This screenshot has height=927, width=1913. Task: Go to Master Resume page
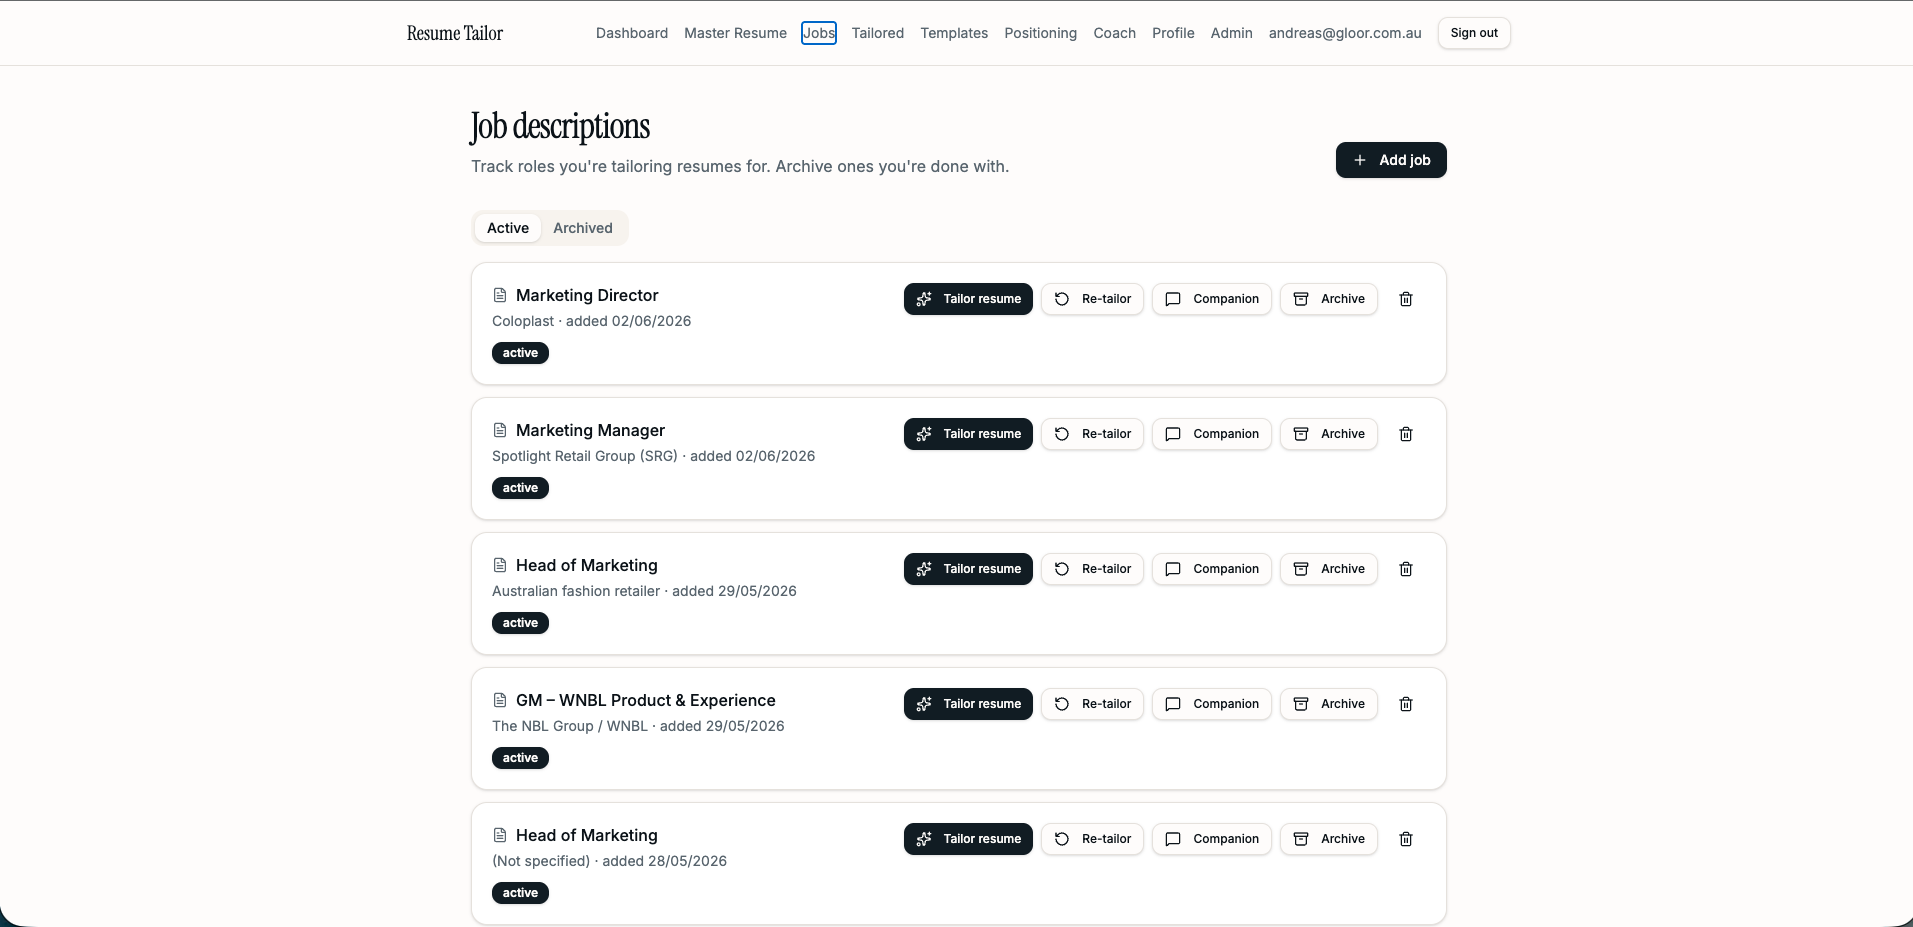(735, 33)
